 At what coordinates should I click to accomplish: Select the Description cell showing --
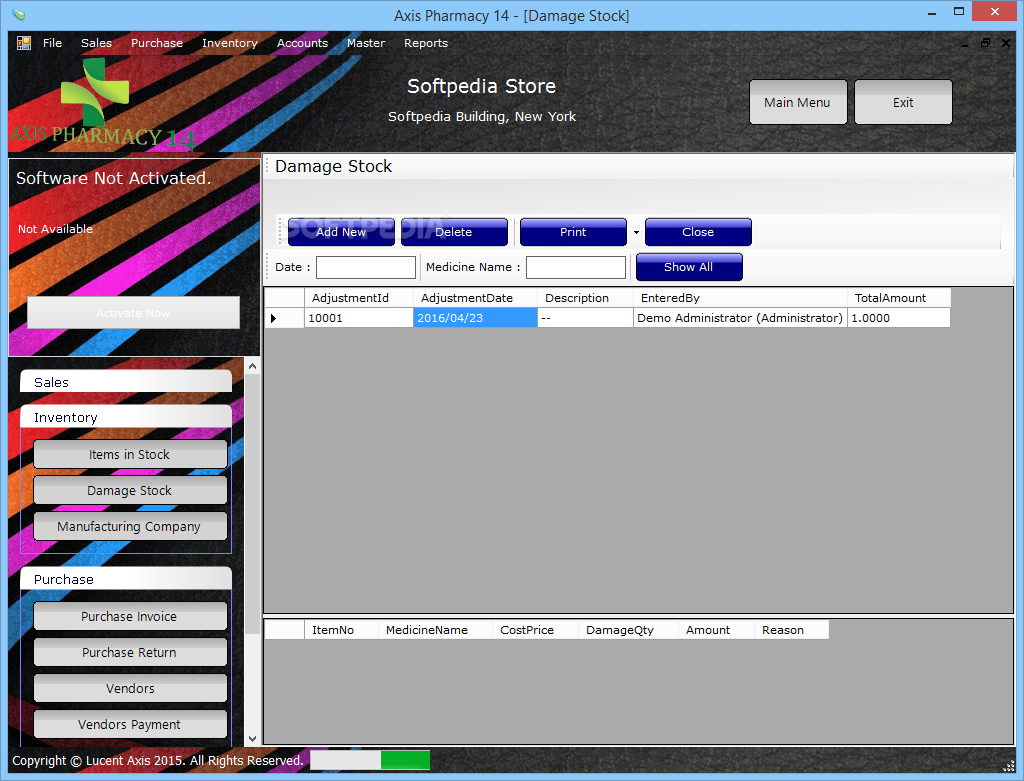pyautogui.click(x=585, y=318)
